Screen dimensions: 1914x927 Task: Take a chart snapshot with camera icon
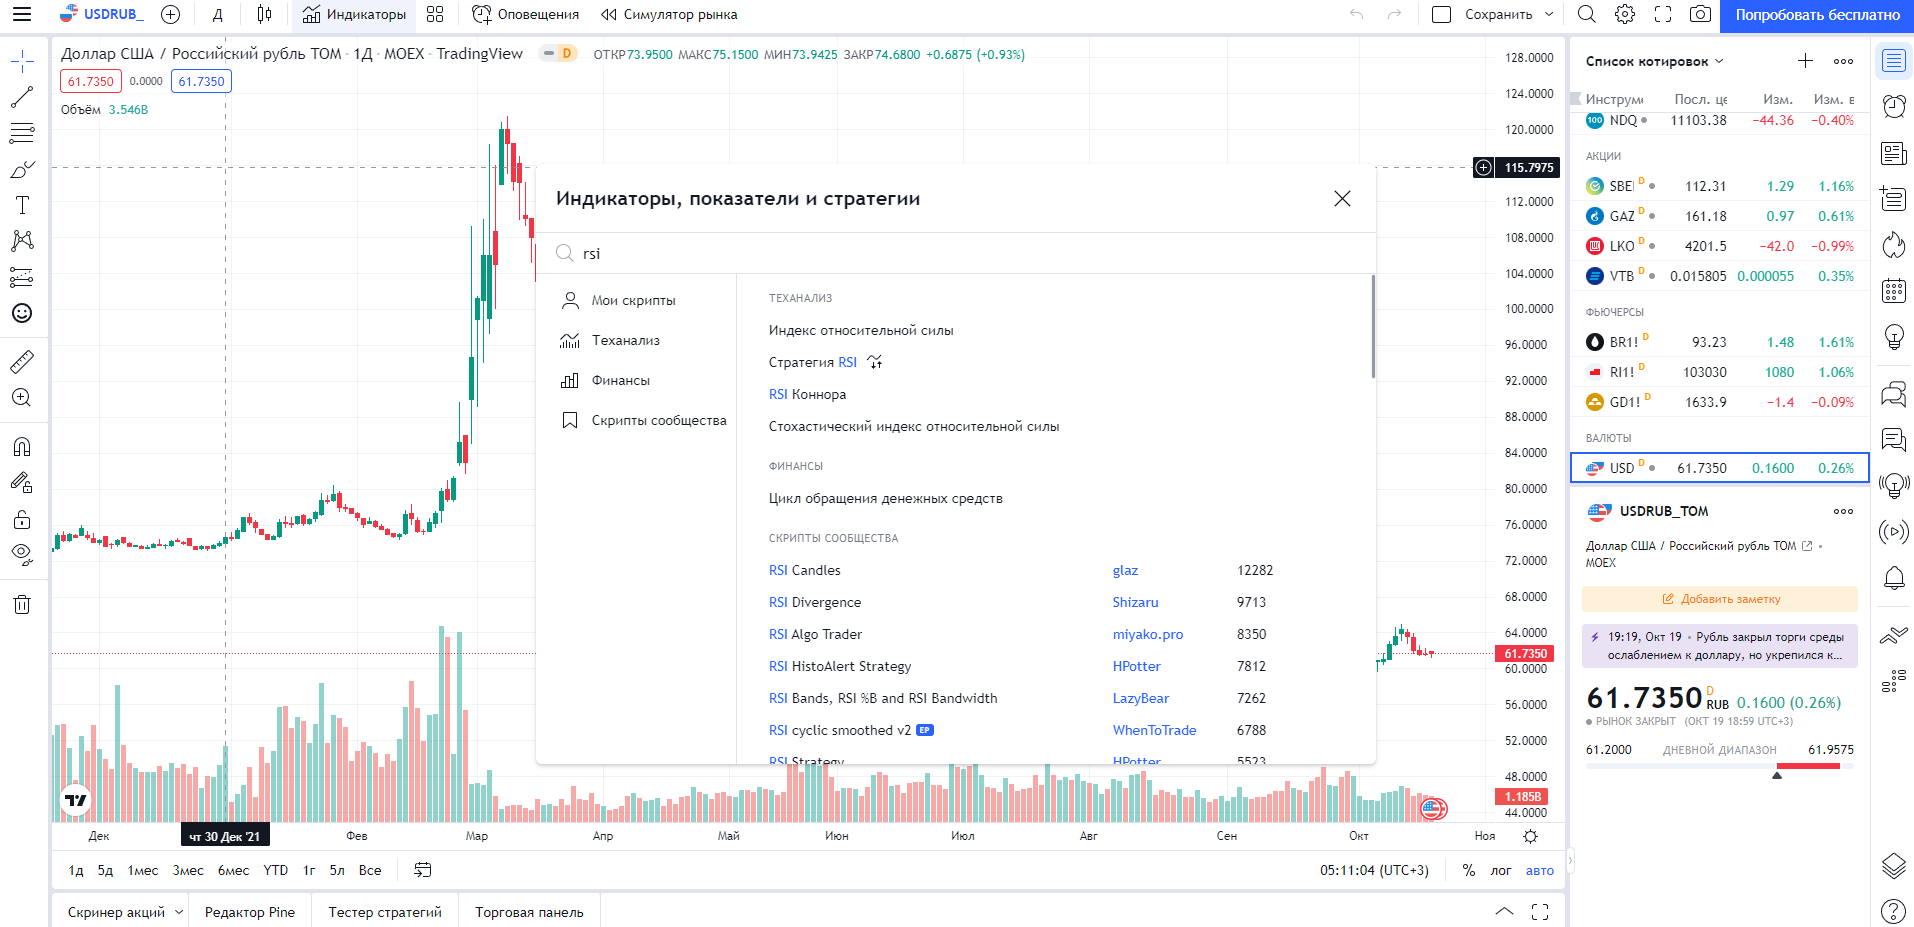(1700, 14)
